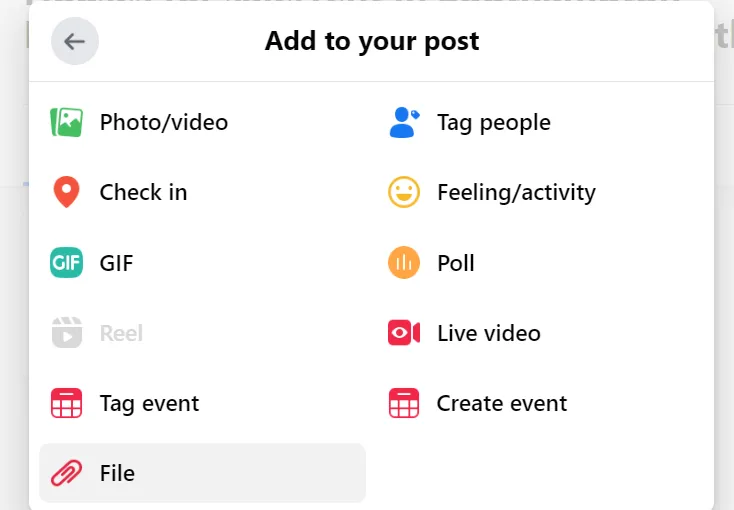Select the Check in option
The image size is (734, 510).
click(x=143, y=192)
